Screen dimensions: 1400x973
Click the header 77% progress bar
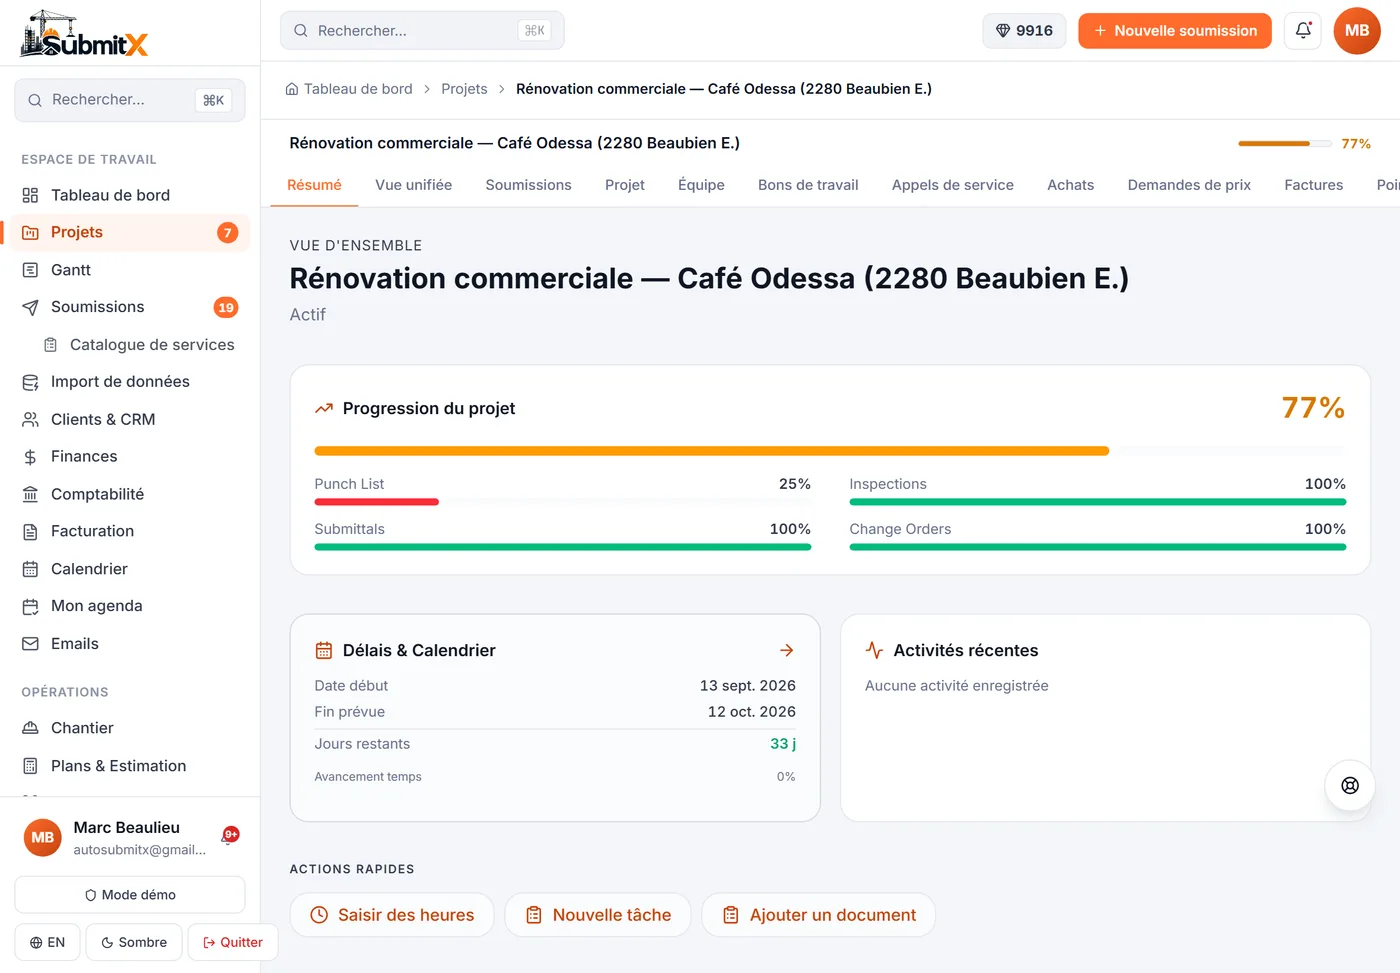tap(1285, 144)
